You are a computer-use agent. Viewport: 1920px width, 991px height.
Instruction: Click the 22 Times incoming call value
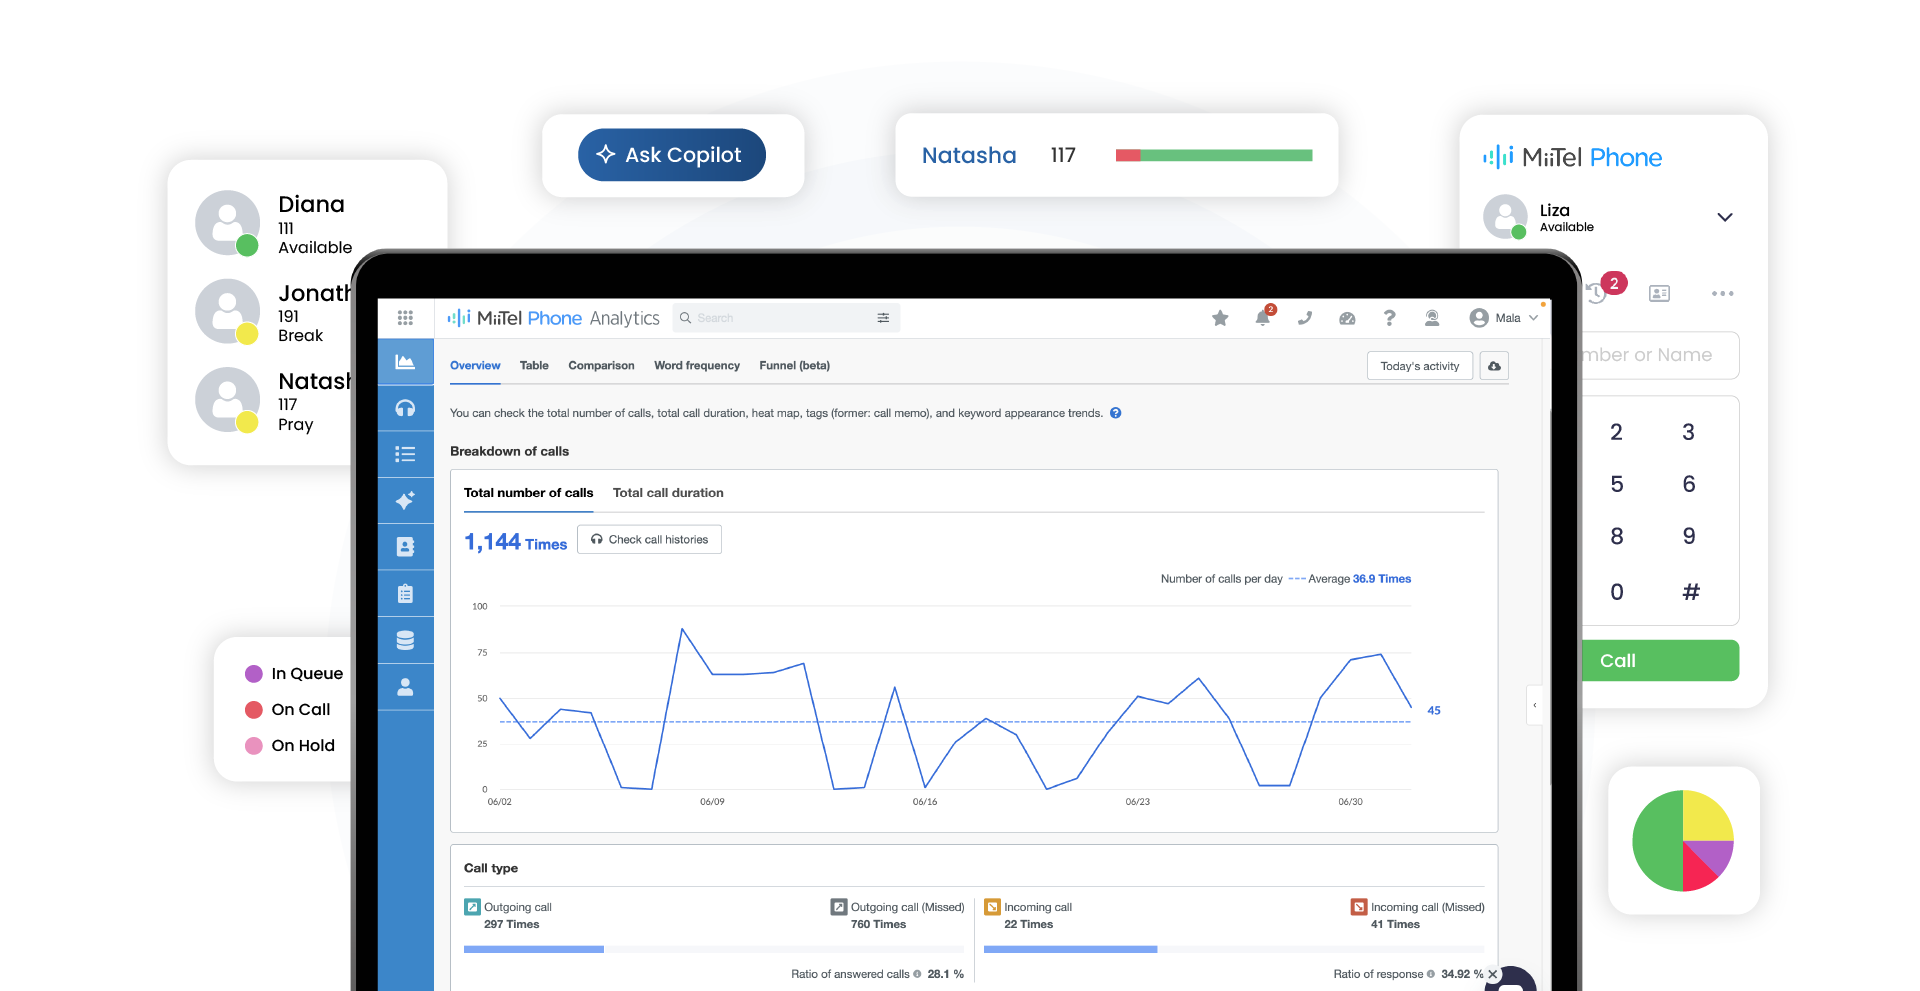coord(1028,924)
